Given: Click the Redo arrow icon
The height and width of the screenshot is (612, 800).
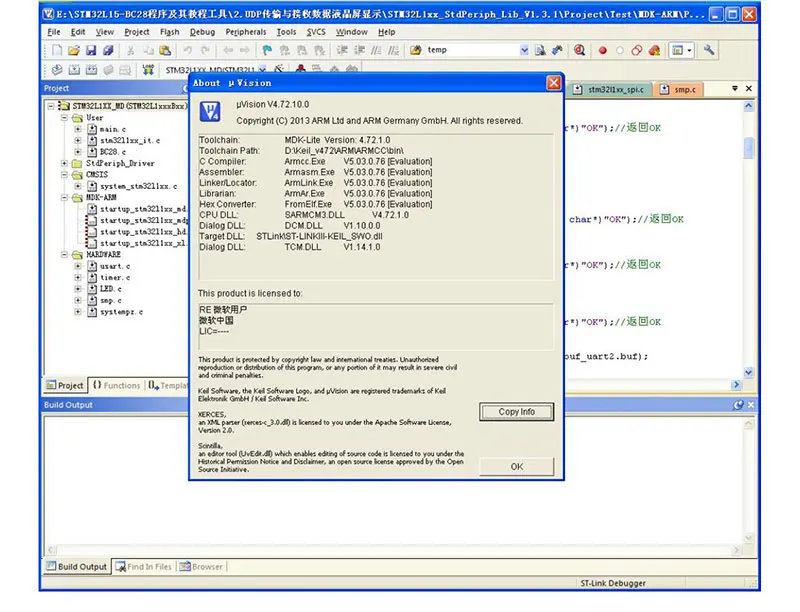Looking at the screenshot, I should [205, 50].
